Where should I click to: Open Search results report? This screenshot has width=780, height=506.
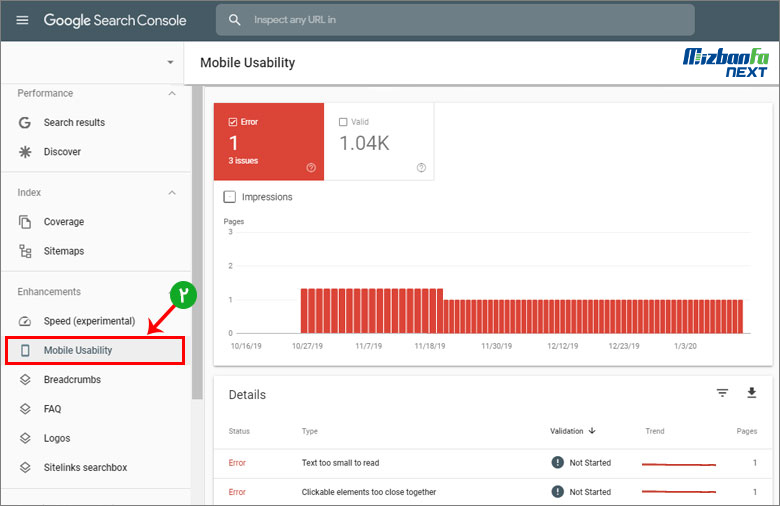pos(74,122)
